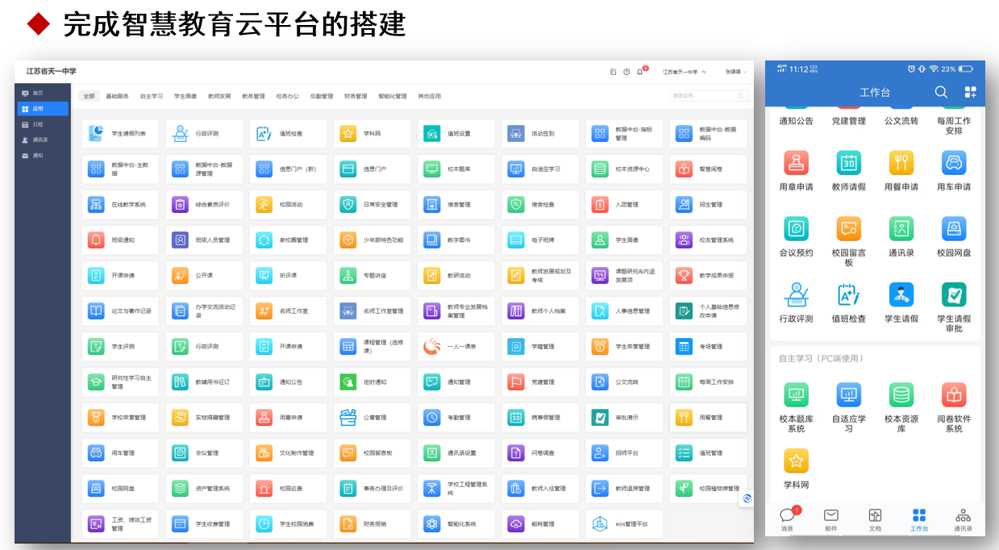Open 财务报销 app card

(x=372, y=524)
